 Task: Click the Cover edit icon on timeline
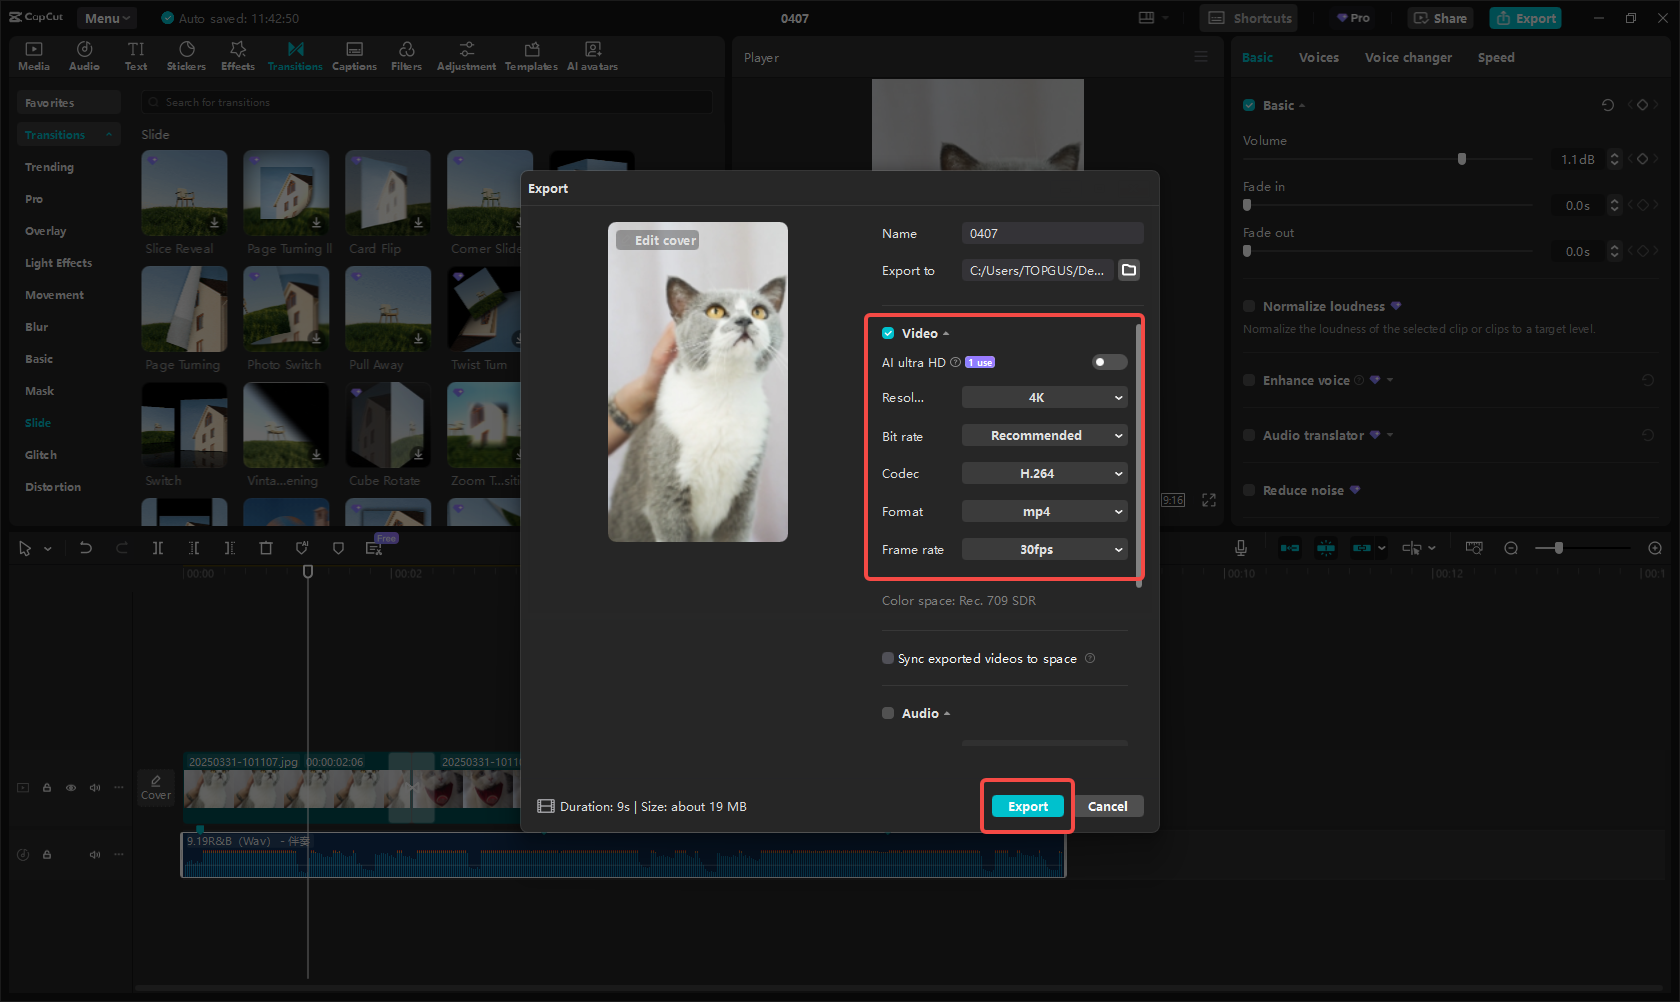156,787
